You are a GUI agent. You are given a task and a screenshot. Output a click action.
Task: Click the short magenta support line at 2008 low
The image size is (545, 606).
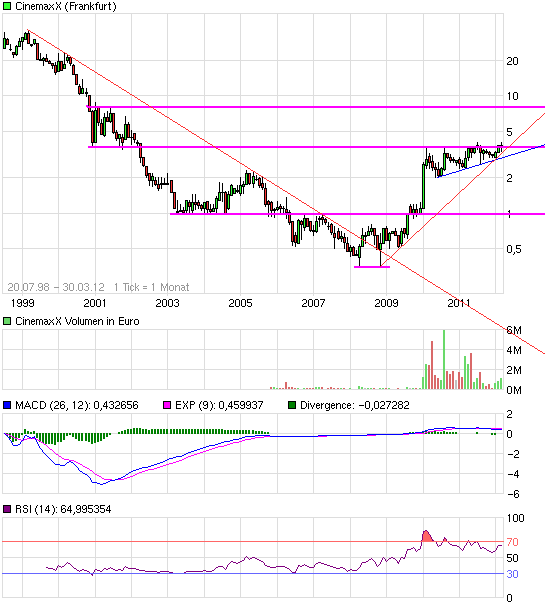[372, 267]
